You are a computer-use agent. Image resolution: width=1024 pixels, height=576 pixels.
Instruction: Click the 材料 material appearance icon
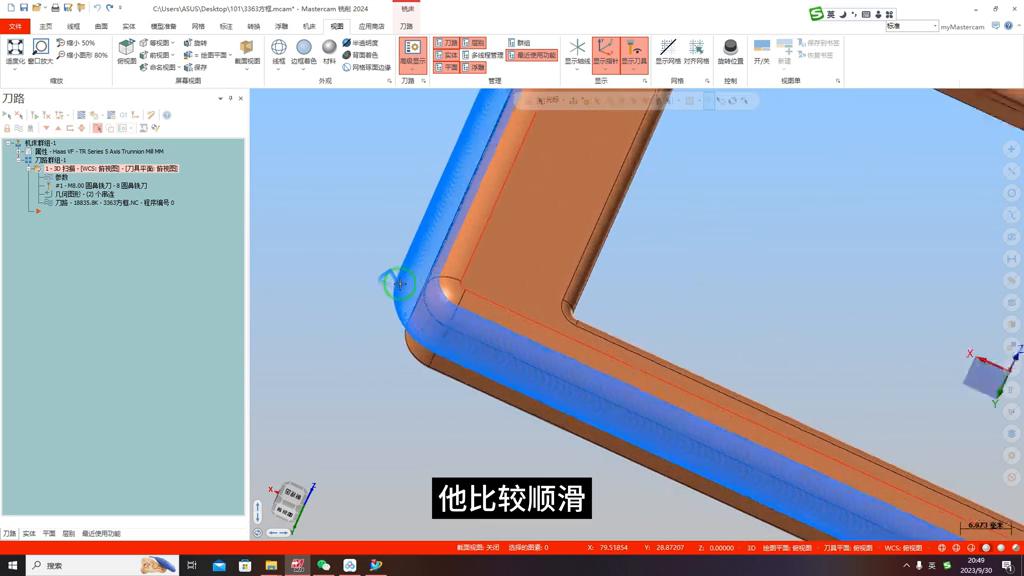(328, 46)
